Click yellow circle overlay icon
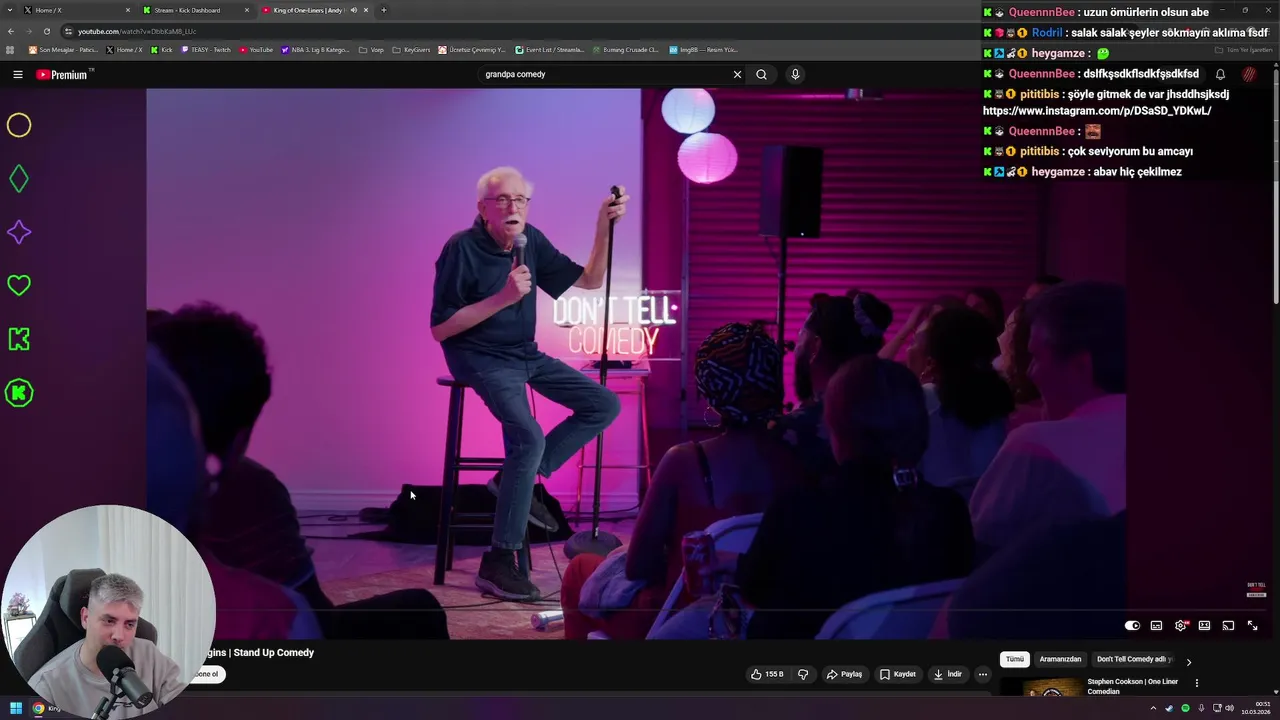The width and height of the screenshot is (1280, 720). [19, 125]
